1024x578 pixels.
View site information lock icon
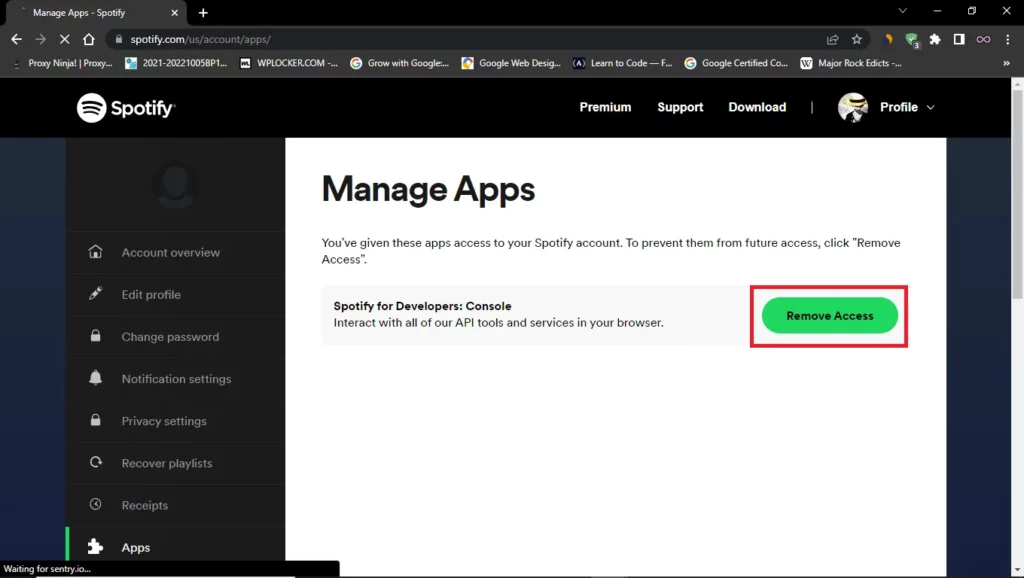coord(118,39)
